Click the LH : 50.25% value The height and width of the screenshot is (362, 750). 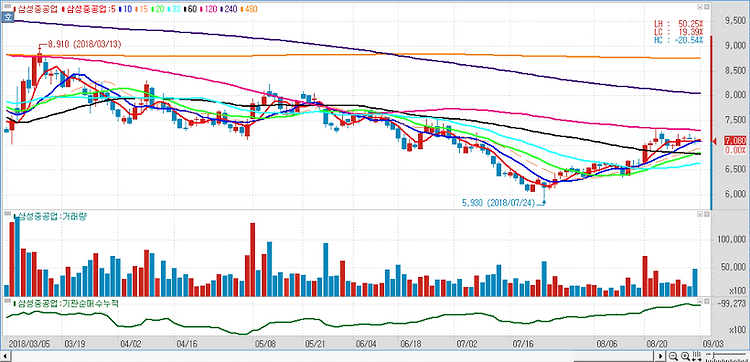pyautogui.click(x=678, y=23)
